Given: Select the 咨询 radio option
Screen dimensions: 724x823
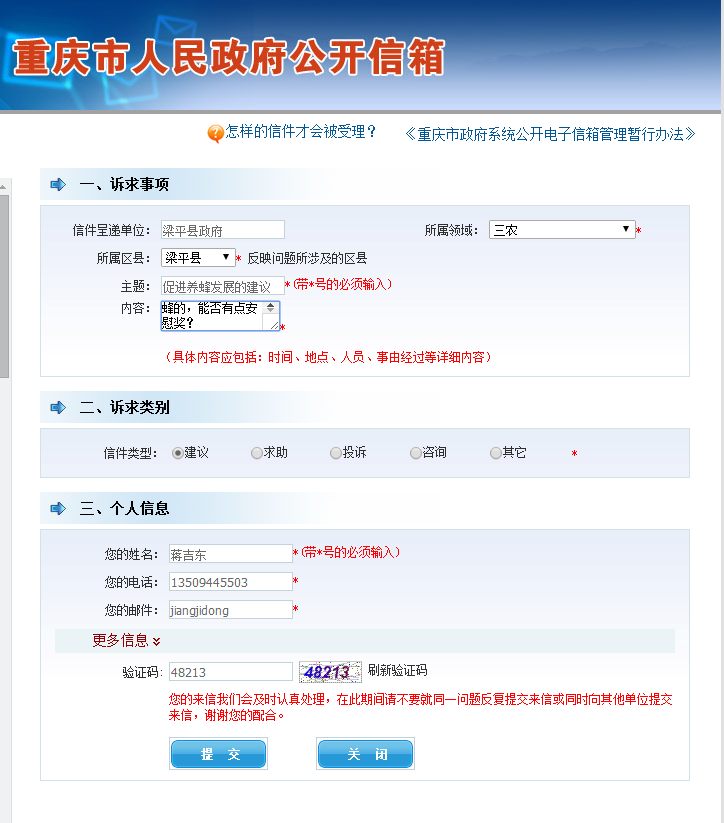Looking at the screenshot, I should (x=416, y=453).
